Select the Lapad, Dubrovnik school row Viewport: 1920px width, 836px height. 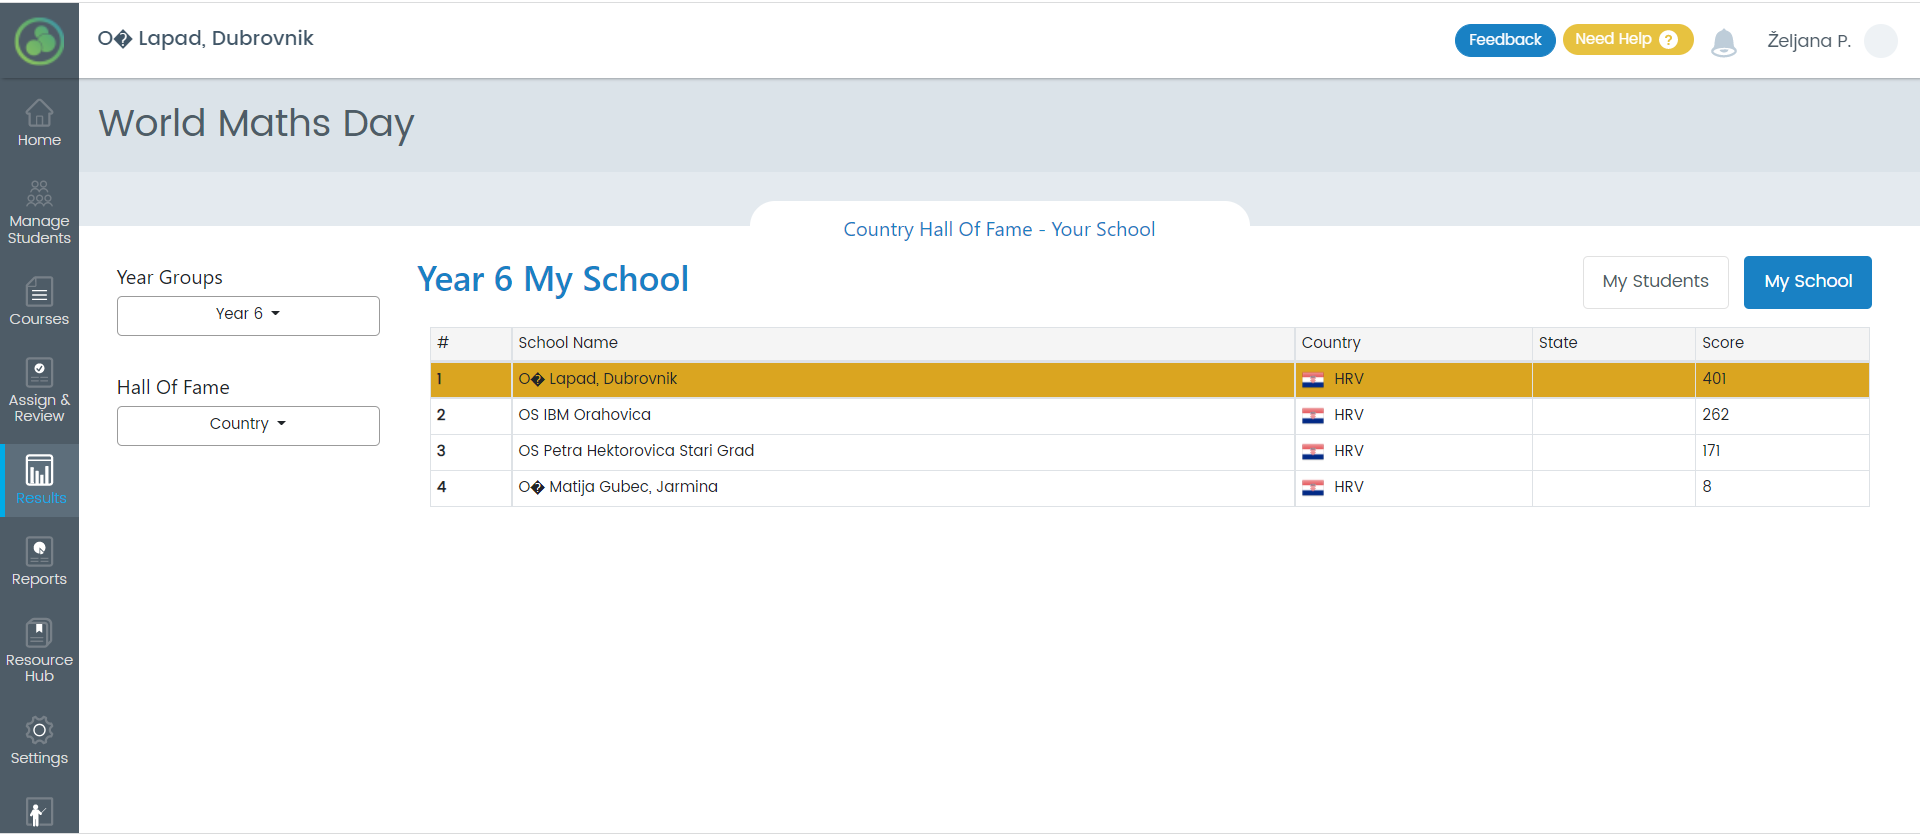click(x=1150, y=380)
